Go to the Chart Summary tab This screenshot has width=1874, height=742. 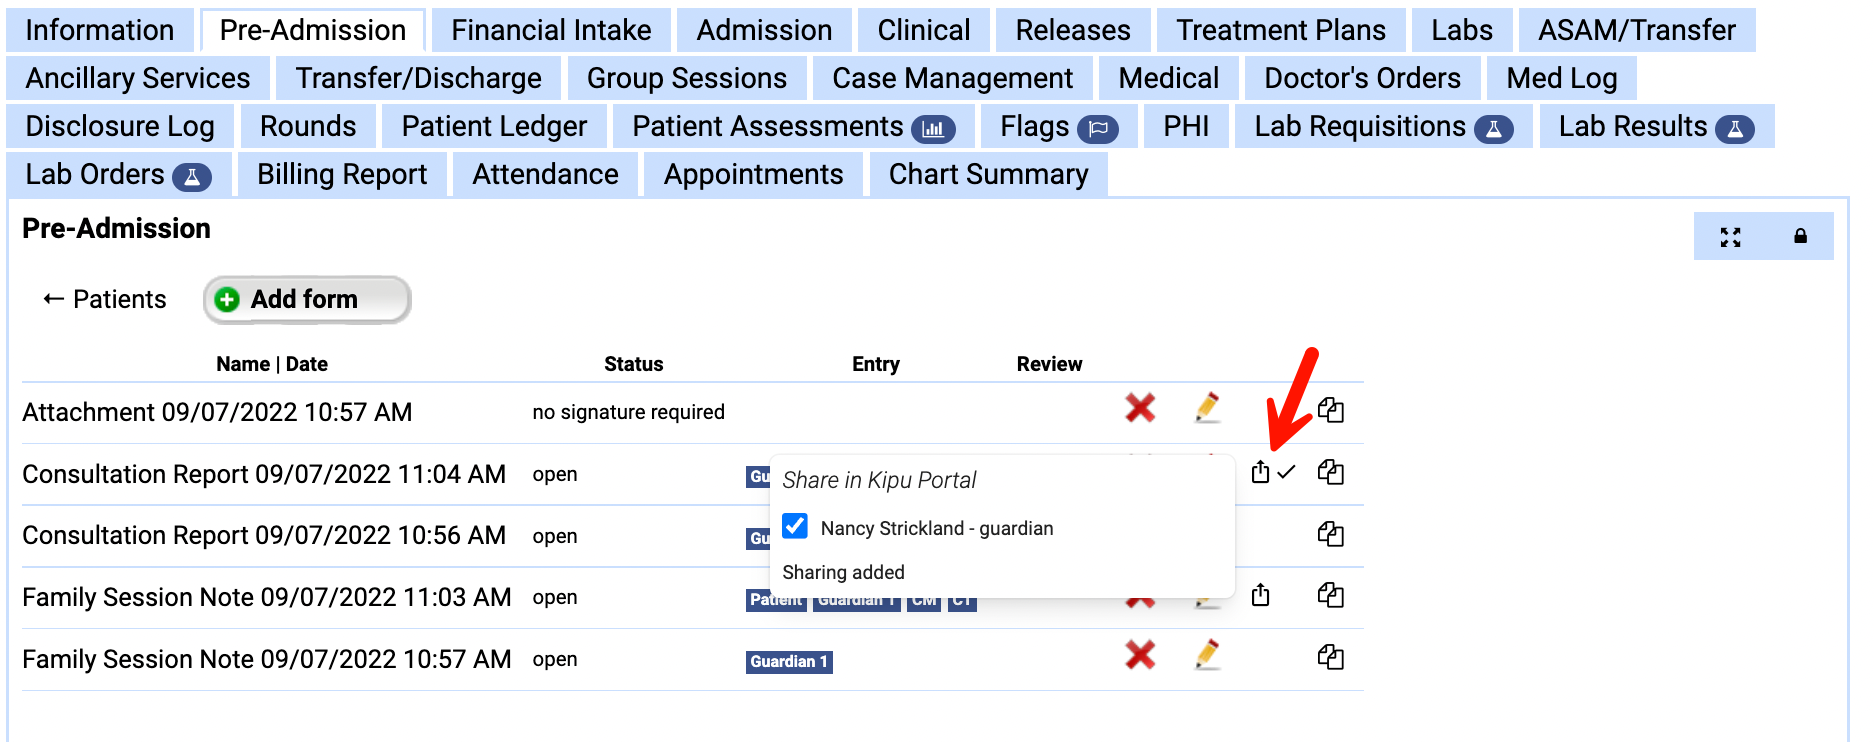(988, 175)
